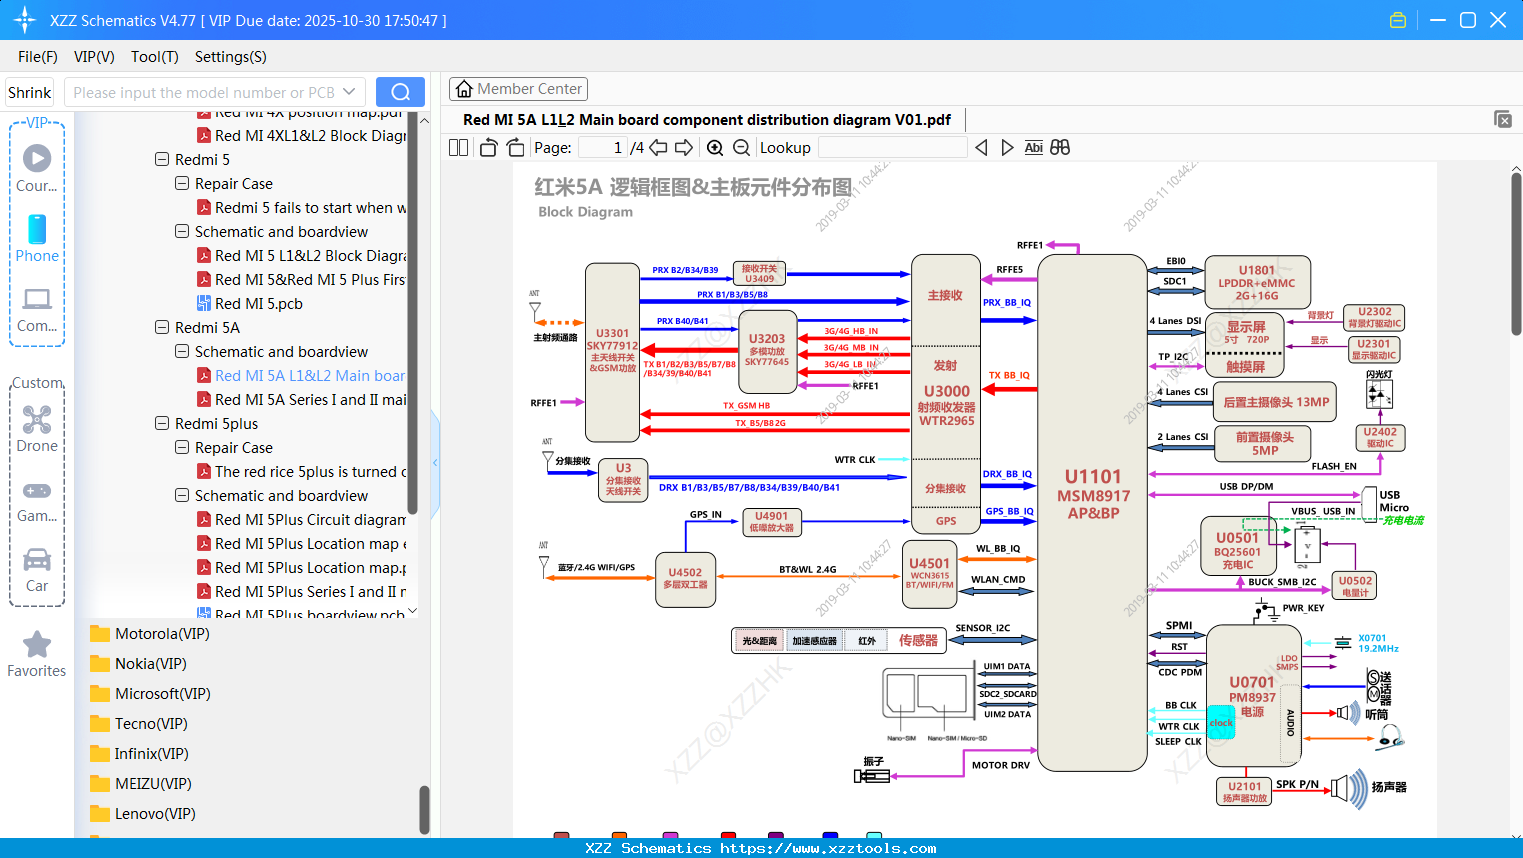Viewport: 1523px width, 858px height.
Task: Toggle the Abi match-case search option
Action: coord(1033,147)
